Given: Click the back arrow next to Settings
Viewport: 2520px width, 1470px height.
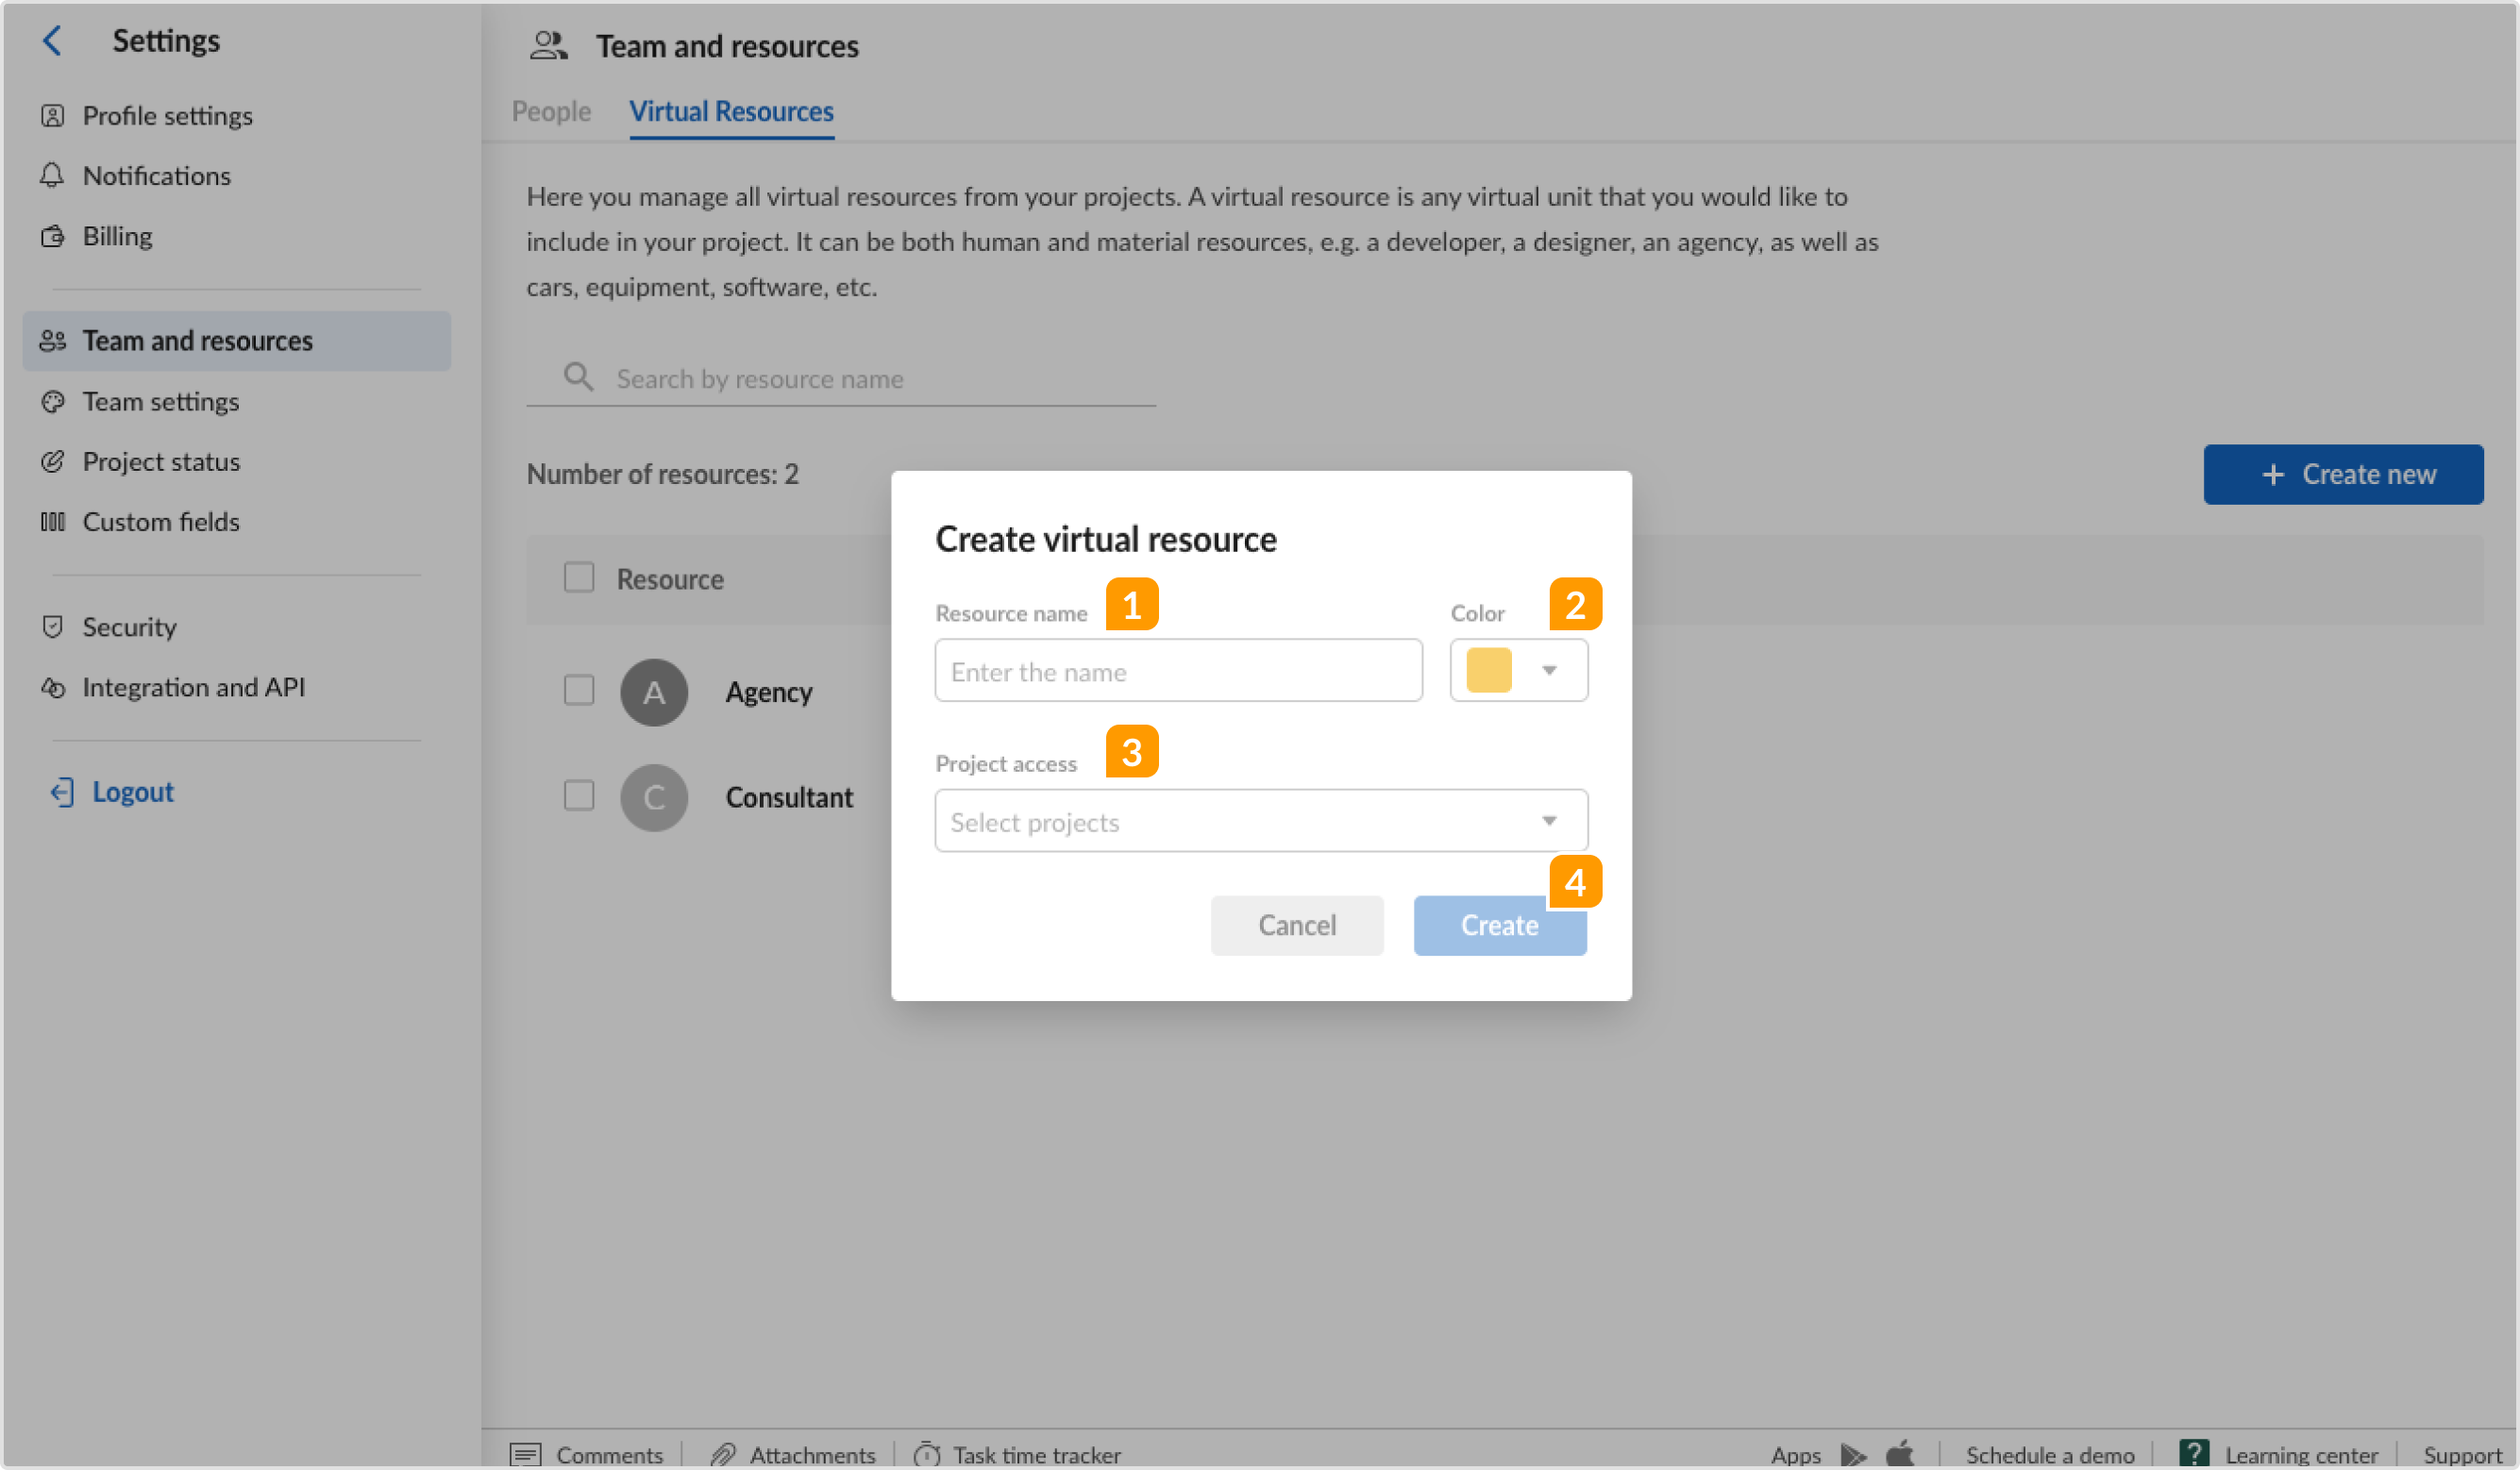Looking at the screenshot, I should pos(52,41).
